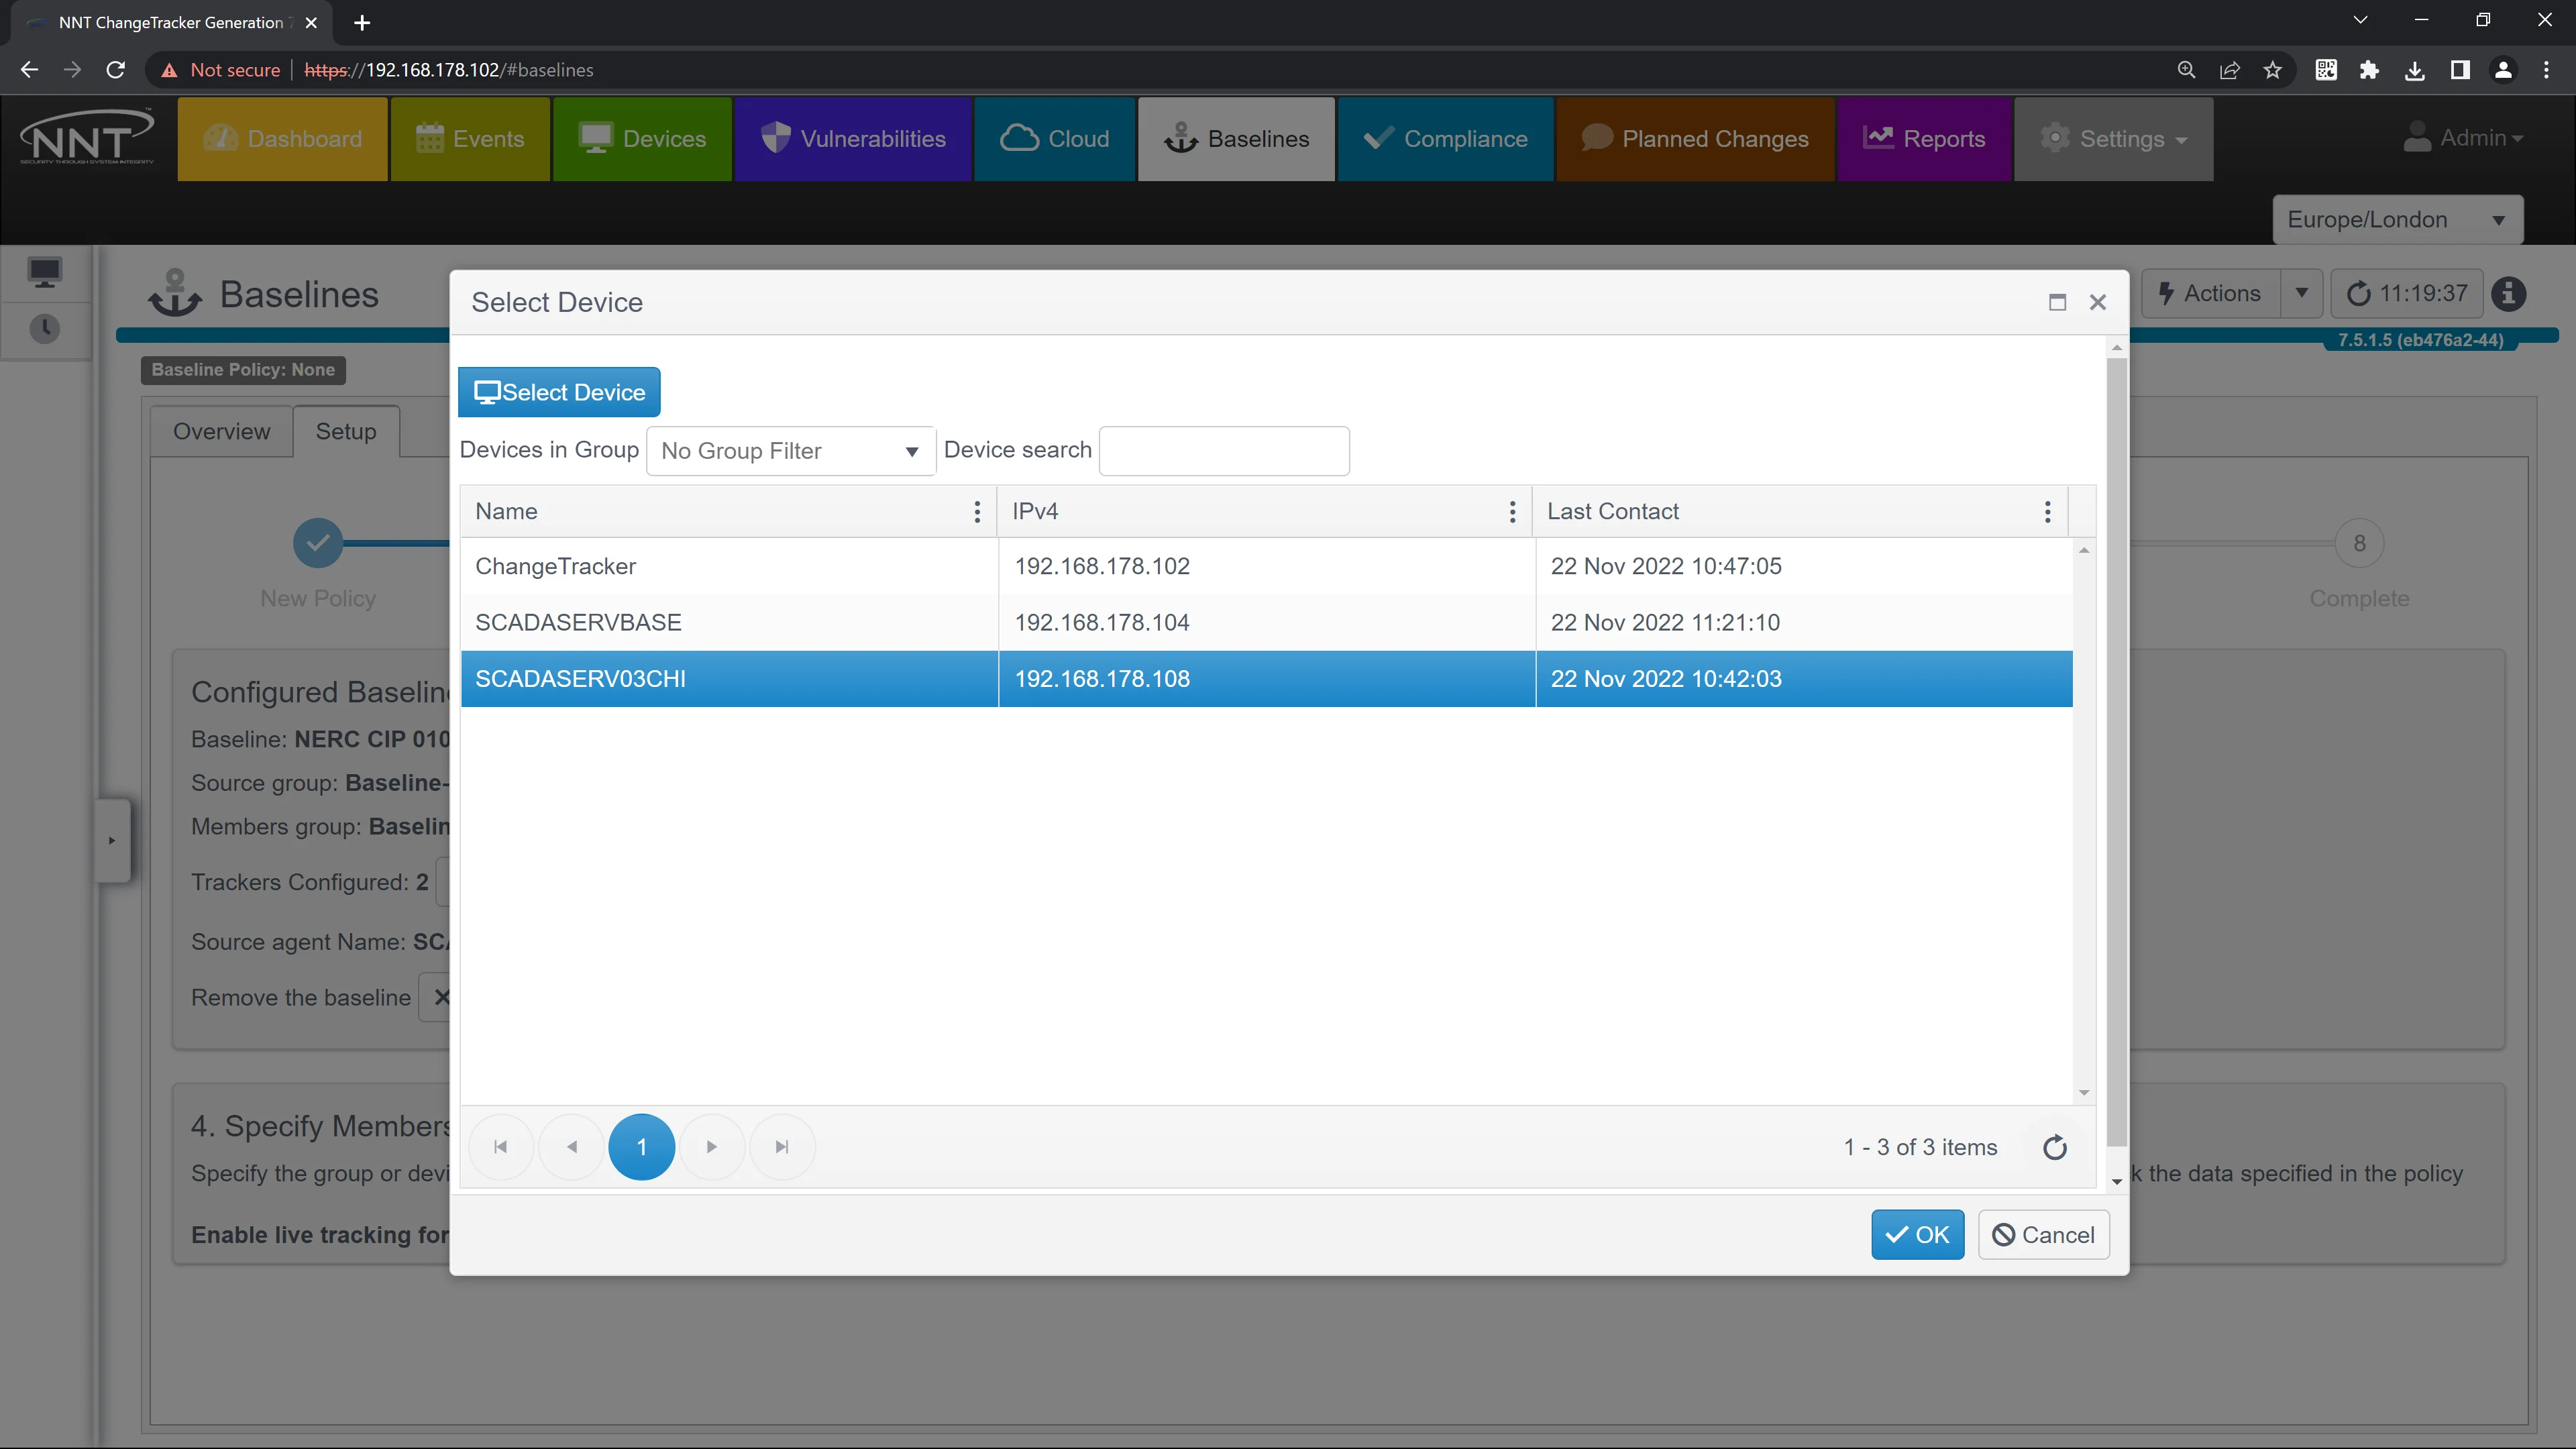Open the browser extensions puzzle icon

[x=2369, y=70]
